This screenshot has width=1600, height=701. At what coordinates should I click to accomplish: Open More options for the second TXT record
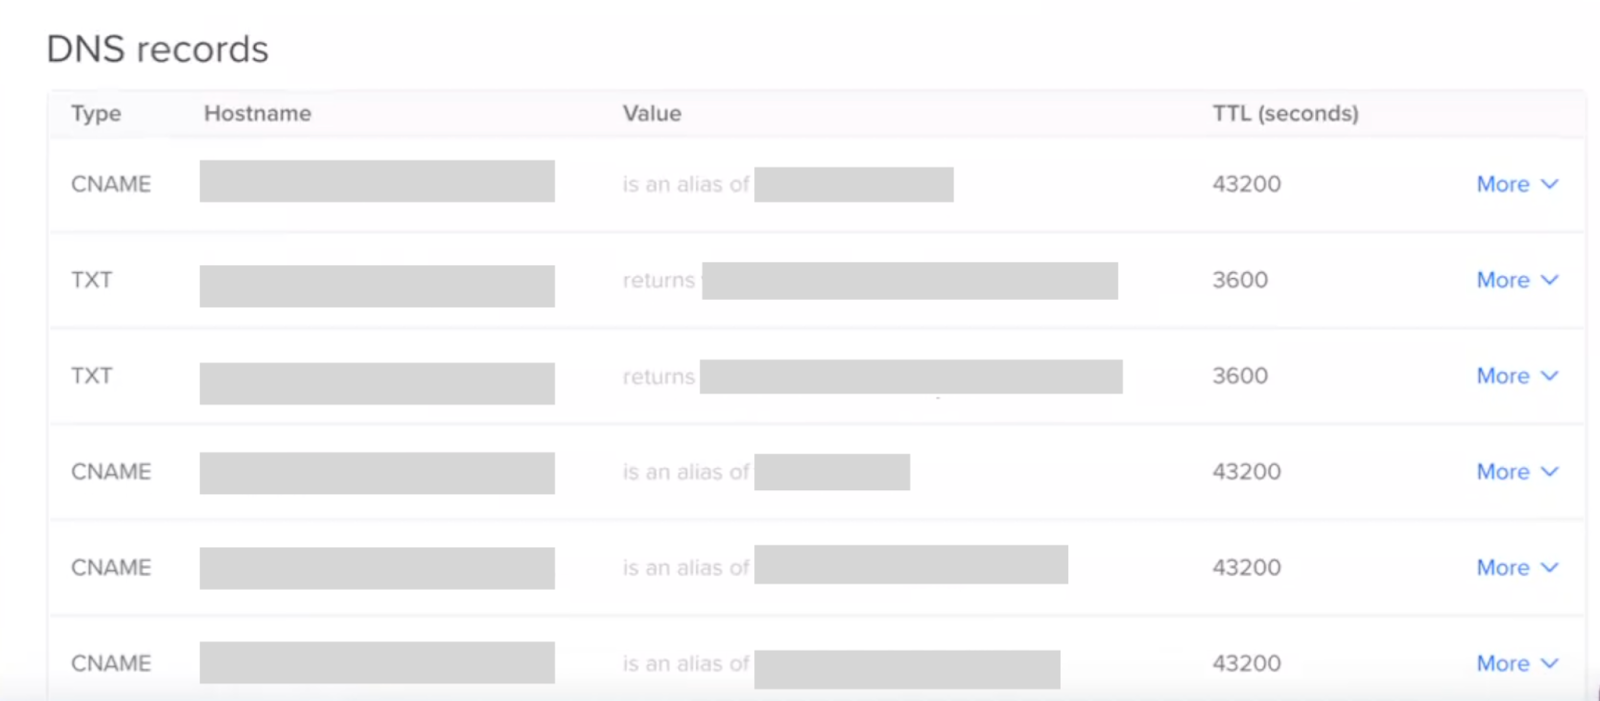pos(1517,376)
